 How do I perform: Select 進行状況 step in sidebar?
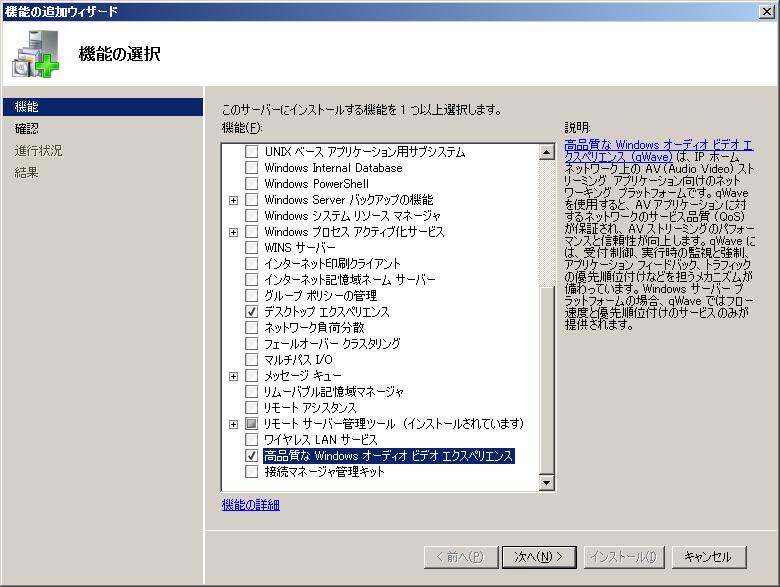(38, 151)
